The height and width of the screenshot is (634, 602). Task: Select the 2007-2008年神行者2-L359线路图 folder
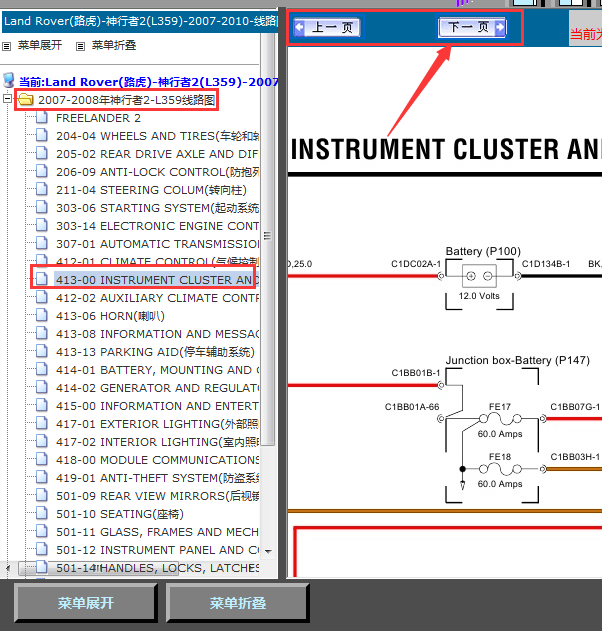(127, 100)
